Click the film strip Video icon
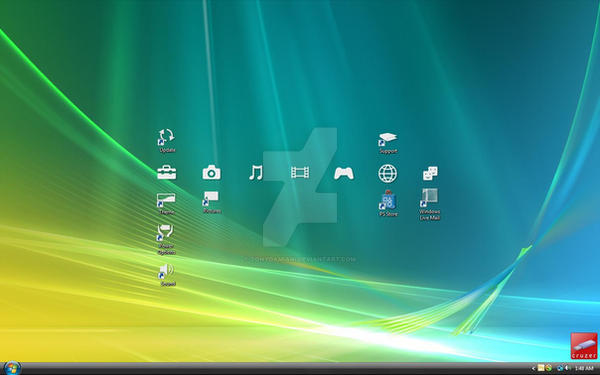The image size is (600, 375). tap(300, 173)
